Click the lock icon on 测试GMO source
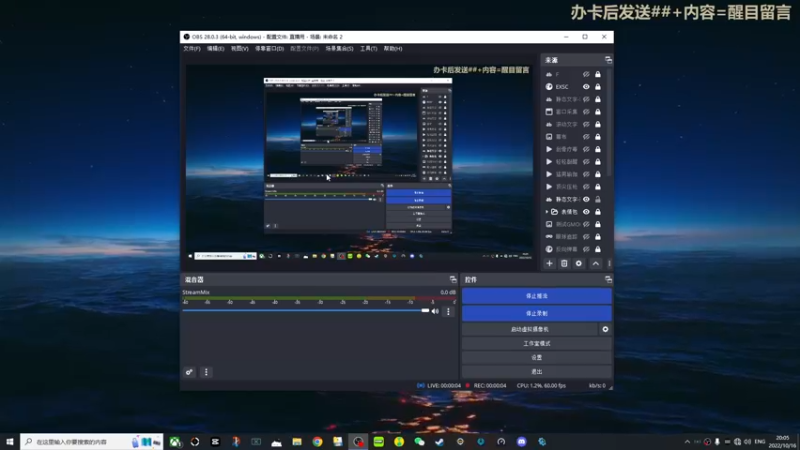 tap(597, 224)
